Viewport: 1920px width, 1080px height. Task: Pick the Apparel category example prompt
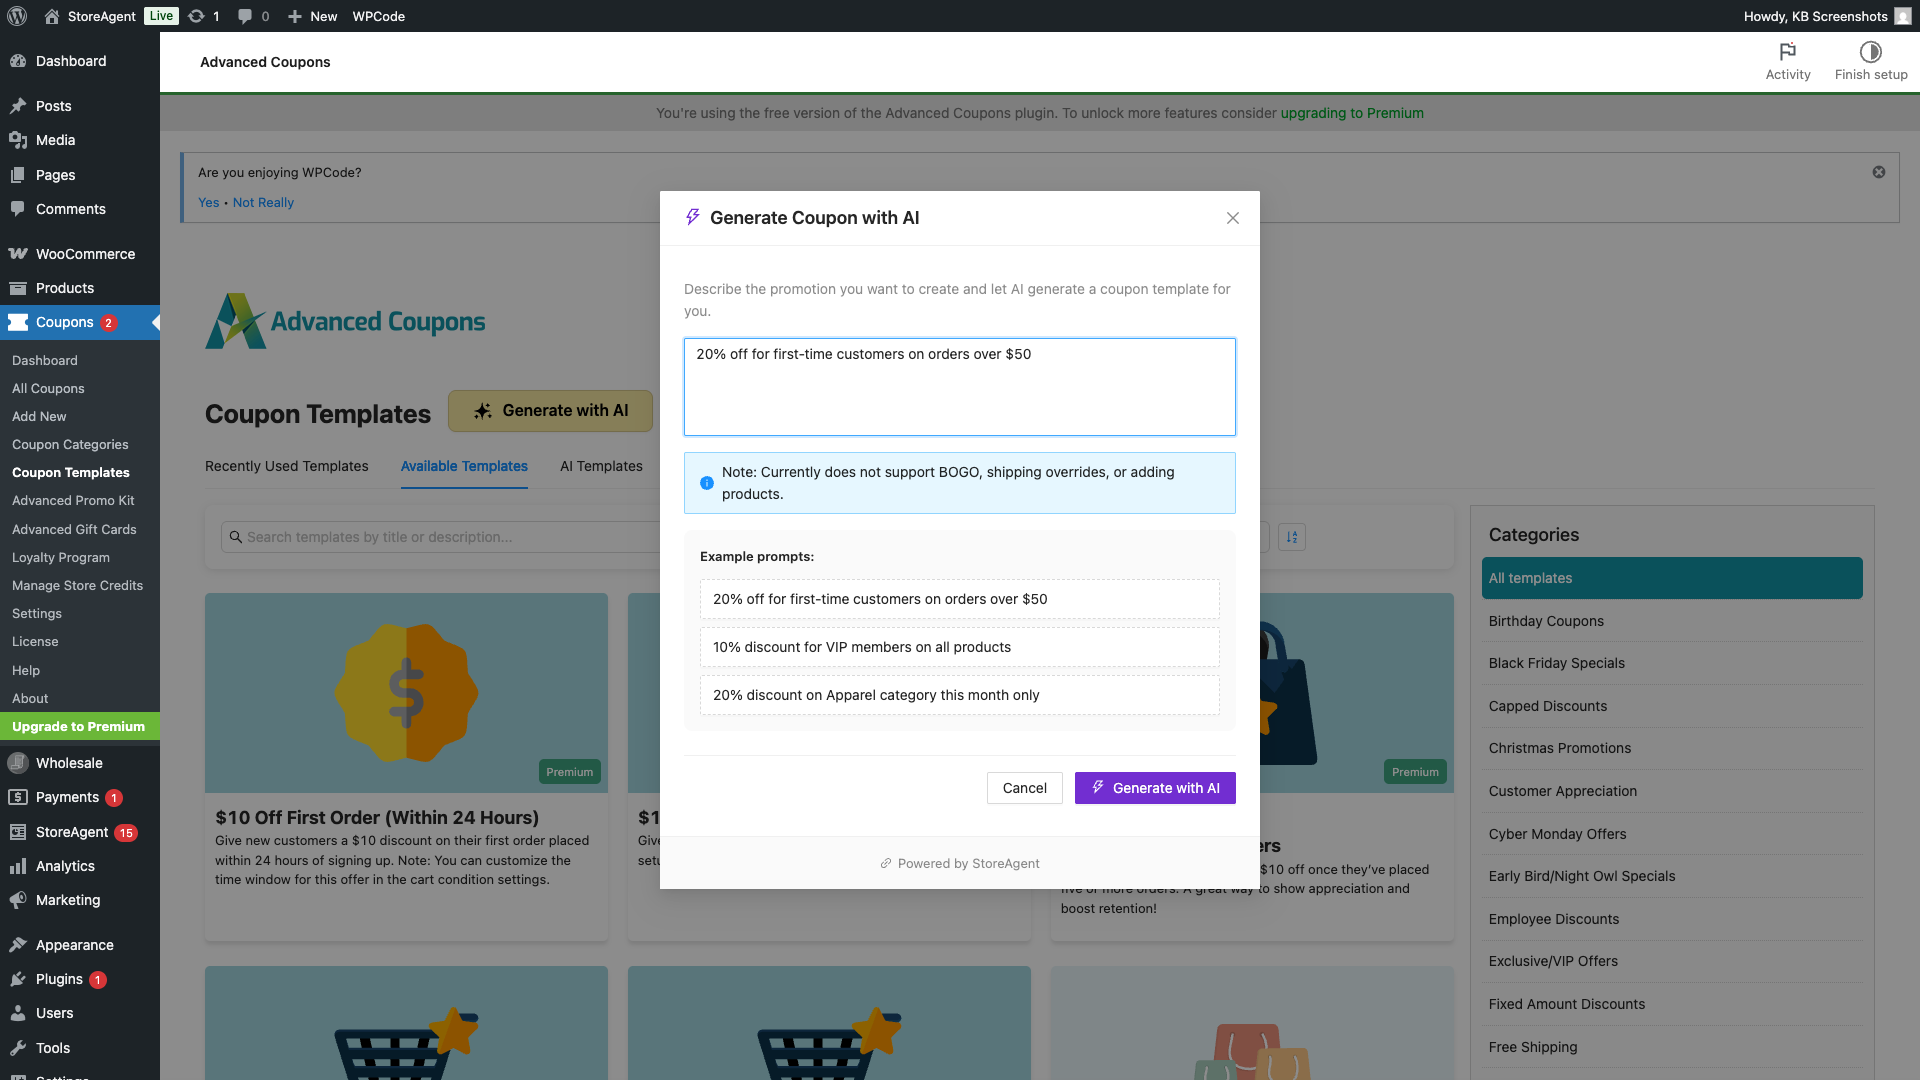pos(960,695)
